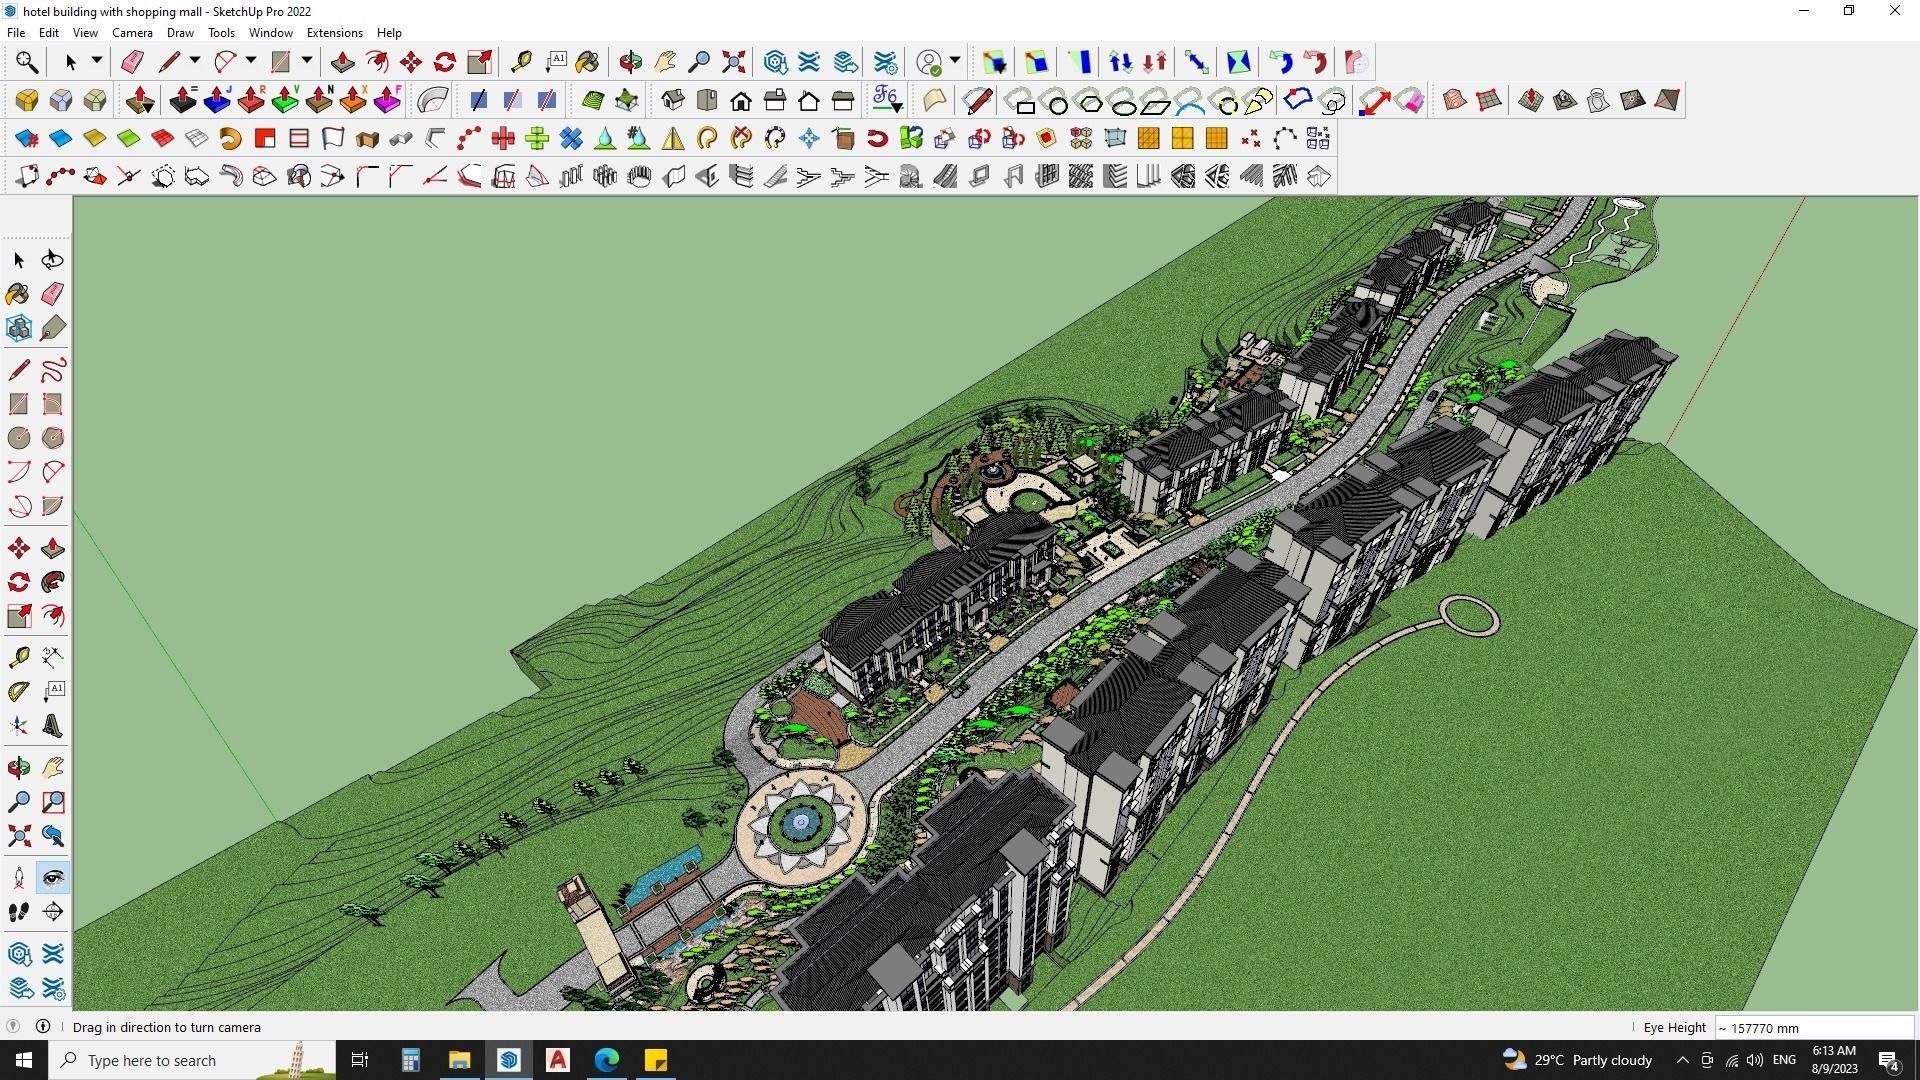Viewport: 1920px width, 1080px height.
Task: Select the Polygon tool in left toolbar
Action: click(53, 438)
